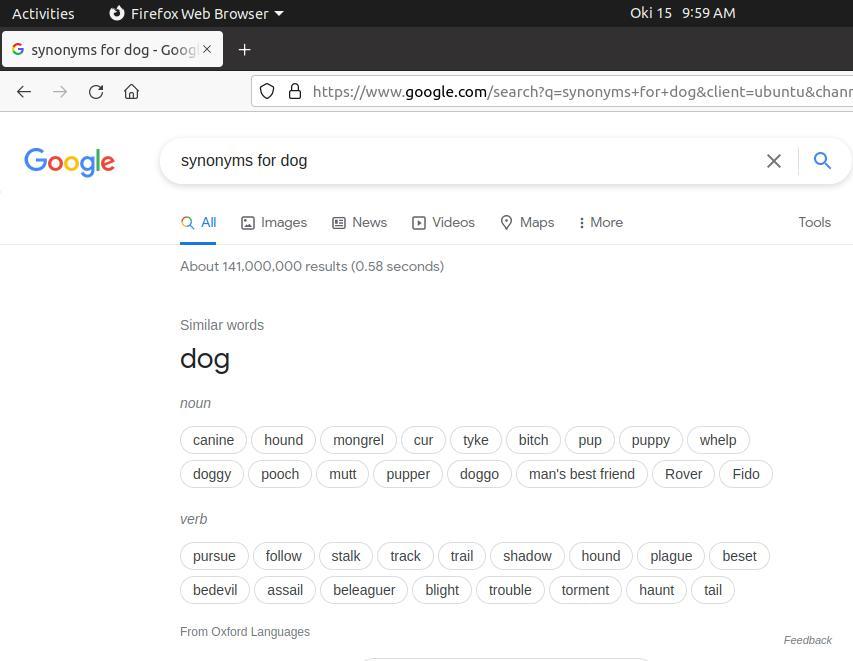Clear the search box with X
The image size is (853, 661).
pos(774,161)
